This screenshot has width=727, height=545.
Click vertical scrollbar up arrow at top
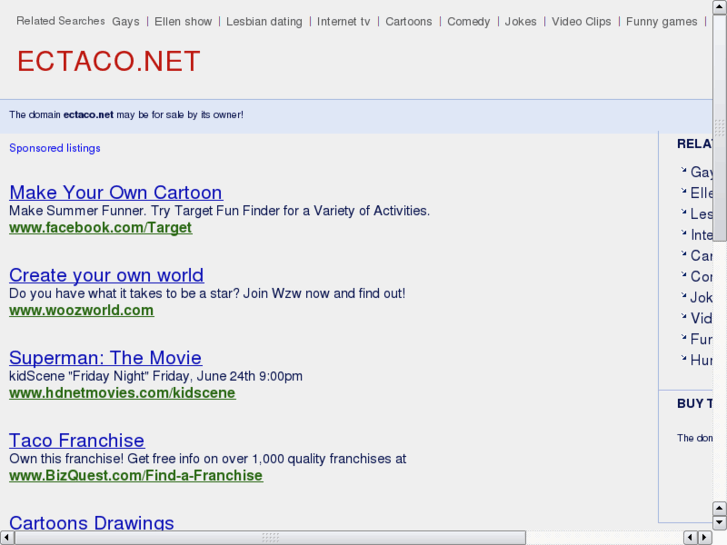point(720,7)
